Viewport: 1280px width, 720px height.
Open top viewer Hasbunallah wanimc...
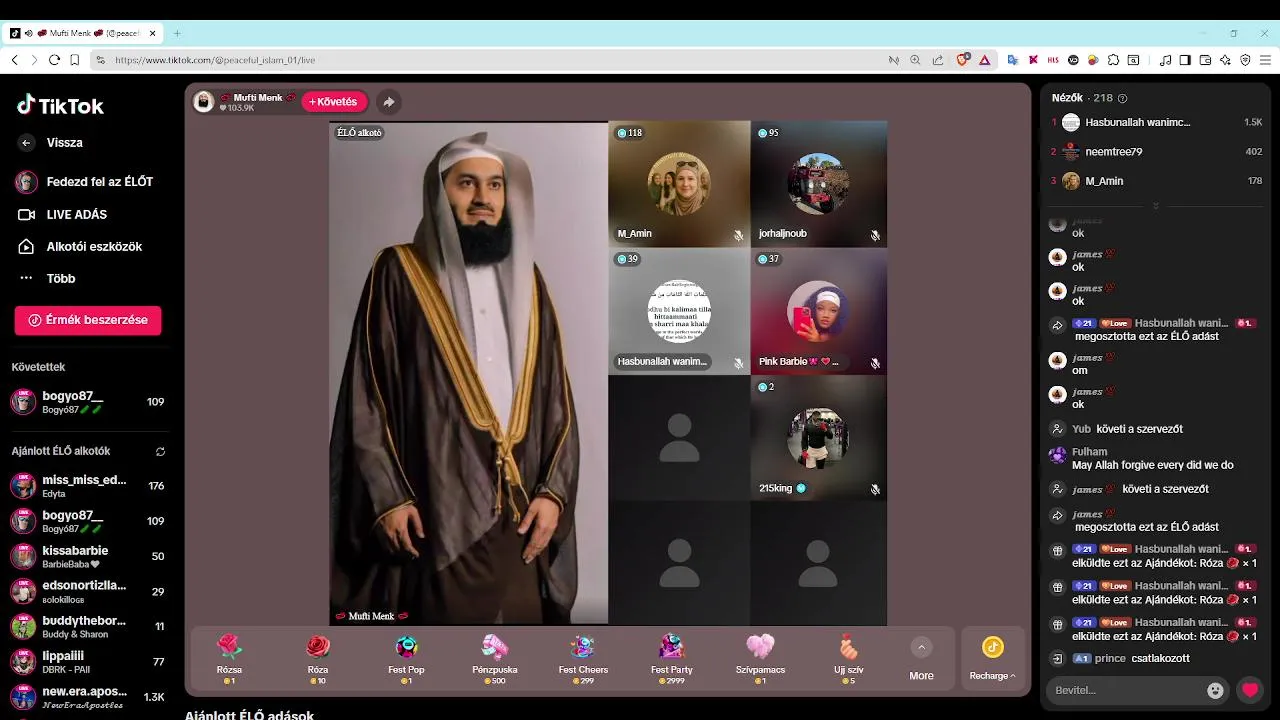(x=1156, y=122)
